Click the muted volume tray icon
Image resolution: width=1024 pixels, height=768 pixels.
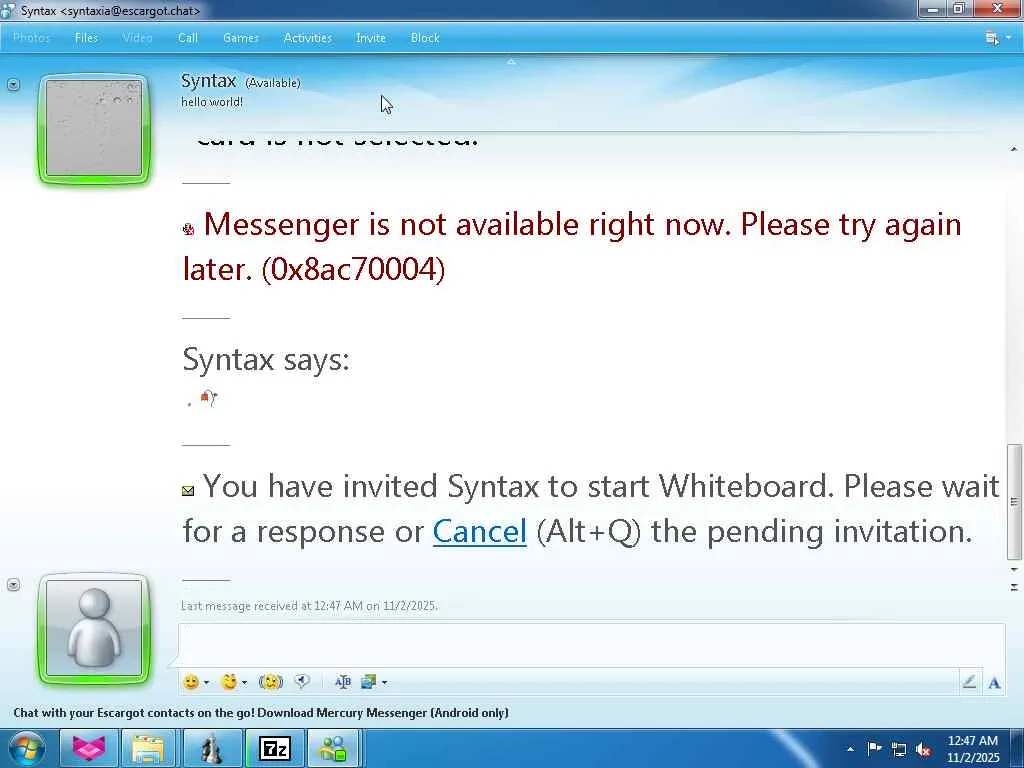(923, 750)
